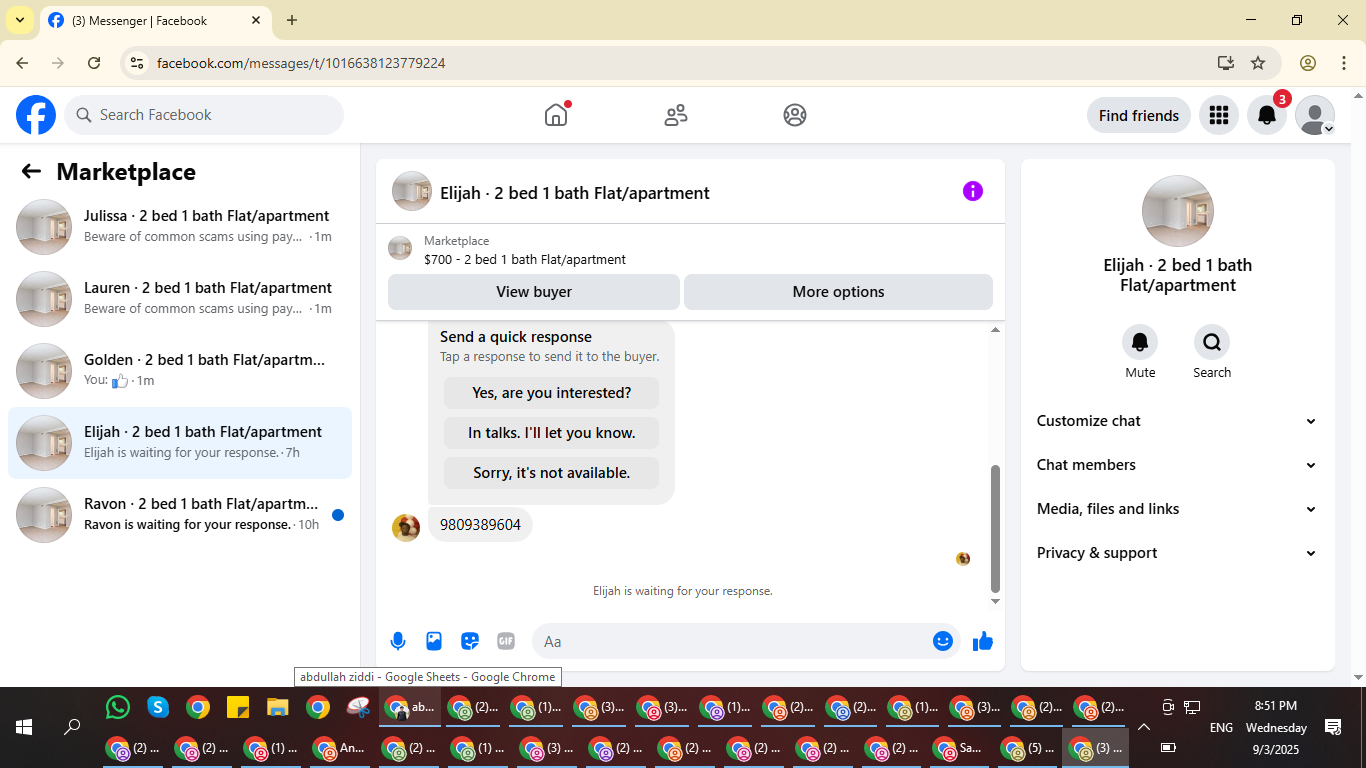
Task: Expand the Chat members section
Action: tap(1178, 465)
